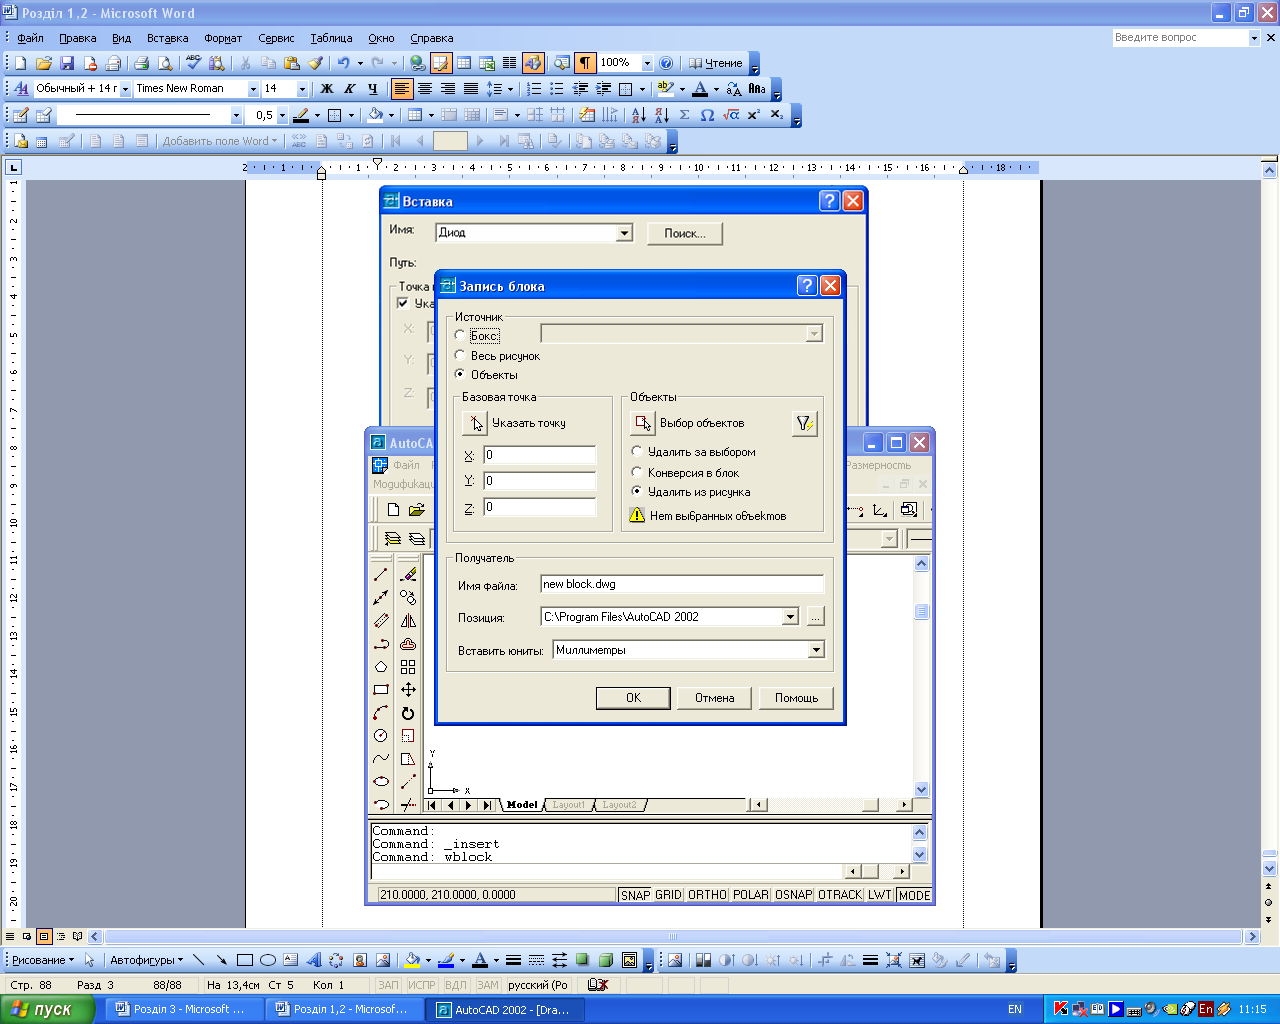Open the Автофигуры dropdown in Drawing toolbar
The image size is (1280, 1024).
(147, 960)
